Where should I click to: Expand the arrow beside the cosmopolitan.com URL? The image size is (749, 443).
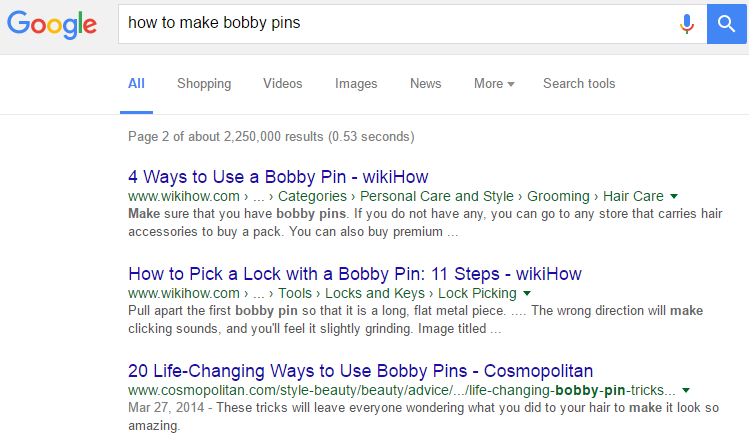tap(687, 390)
